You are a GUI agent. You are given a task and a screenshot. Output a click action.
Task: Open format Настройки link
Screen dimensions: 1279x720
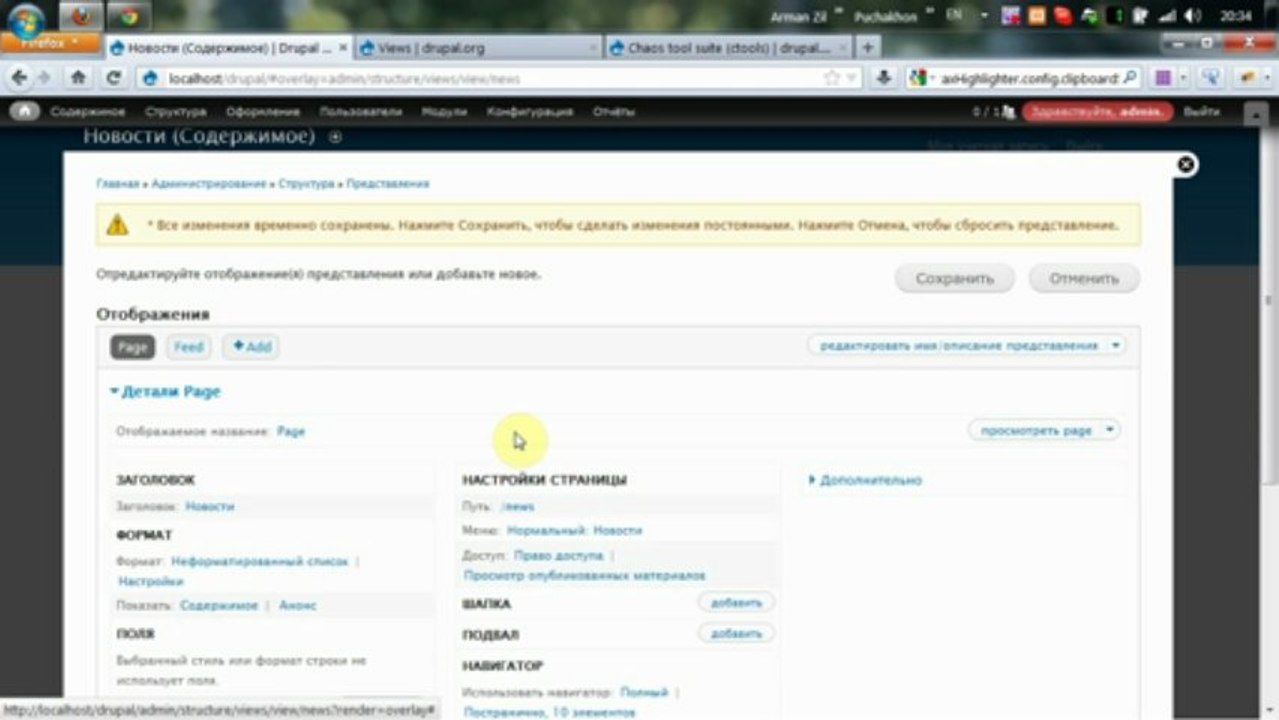click(151, 581)
